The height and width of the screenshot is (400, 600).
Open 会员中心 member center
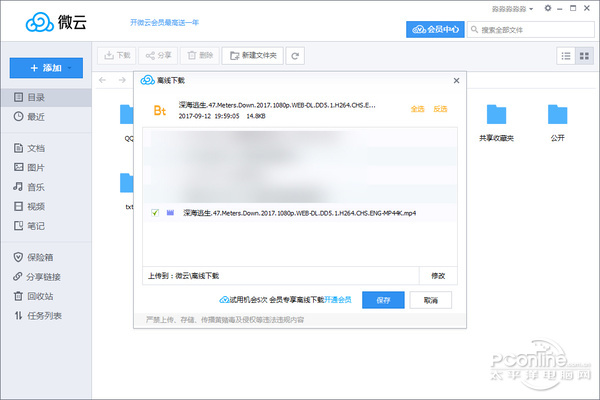pos(435,29)
